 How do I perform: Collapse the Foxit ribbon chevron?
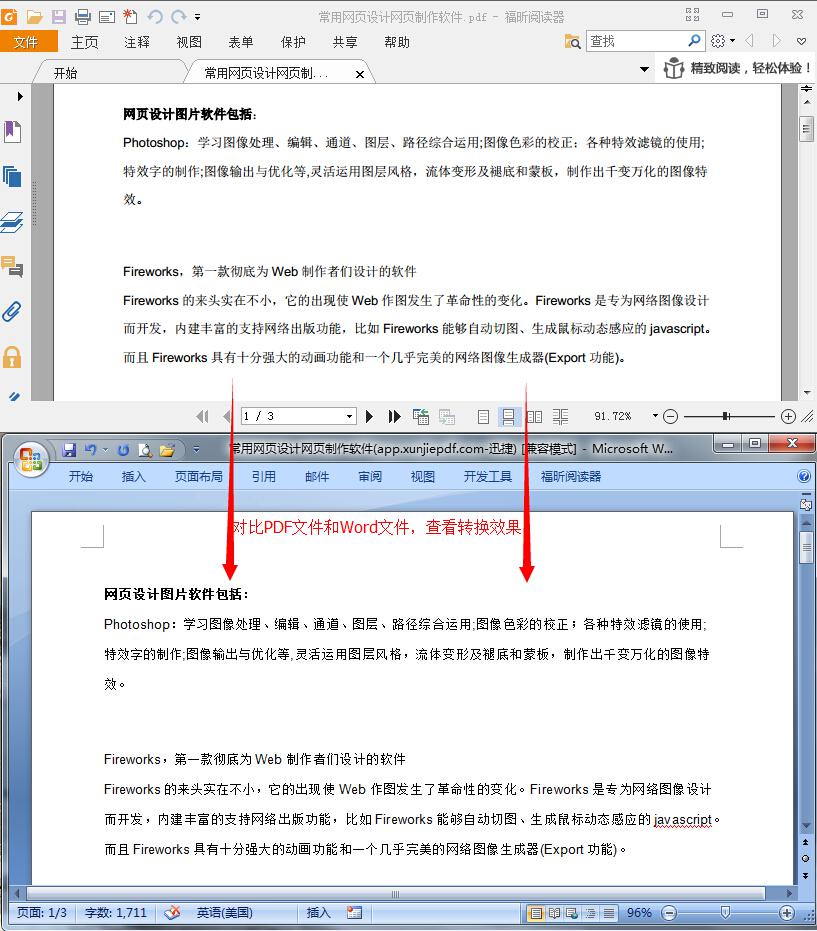pos(802,42)
